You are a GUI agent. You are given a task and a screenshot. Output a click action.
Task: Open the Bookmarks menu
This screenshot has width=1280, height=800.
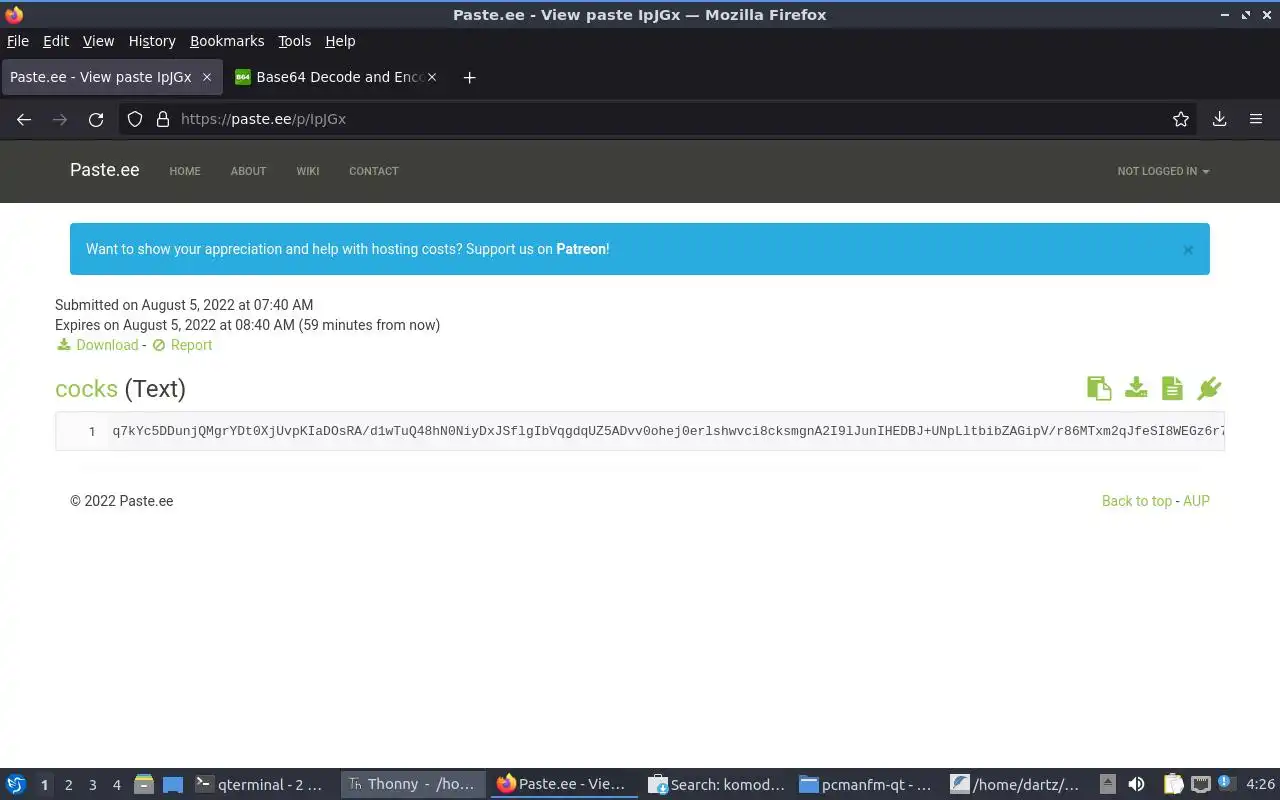227,41
